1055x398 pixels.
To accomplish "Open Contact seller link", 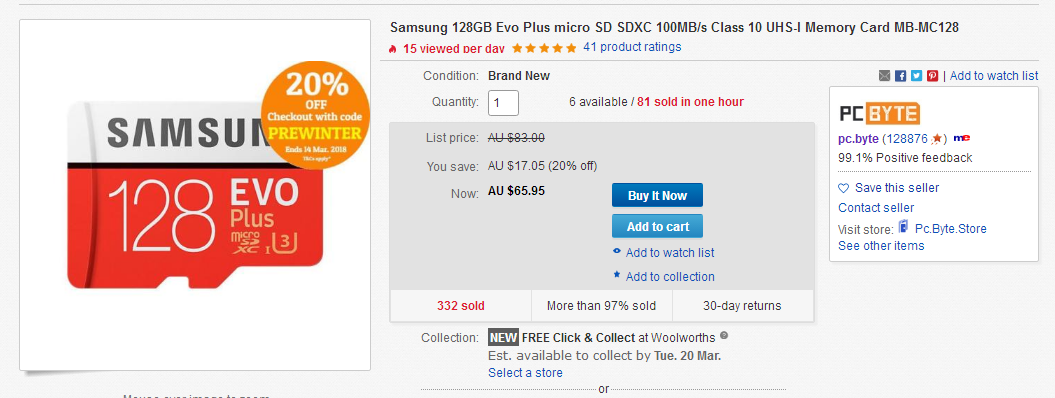I will 876,208.
